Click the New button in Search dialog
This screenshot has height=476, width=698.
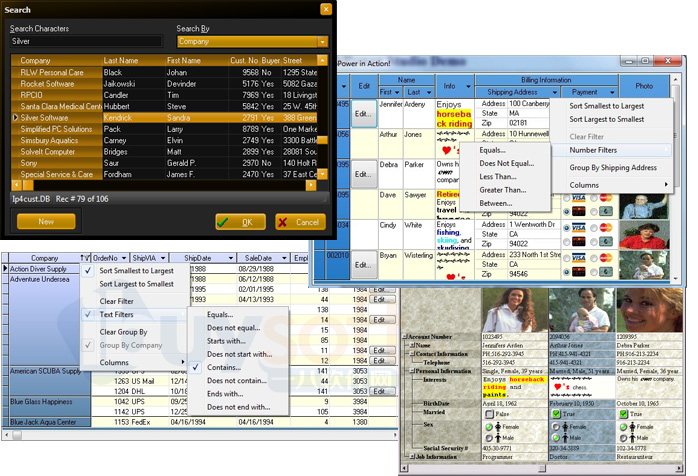[x=46, y=221]
